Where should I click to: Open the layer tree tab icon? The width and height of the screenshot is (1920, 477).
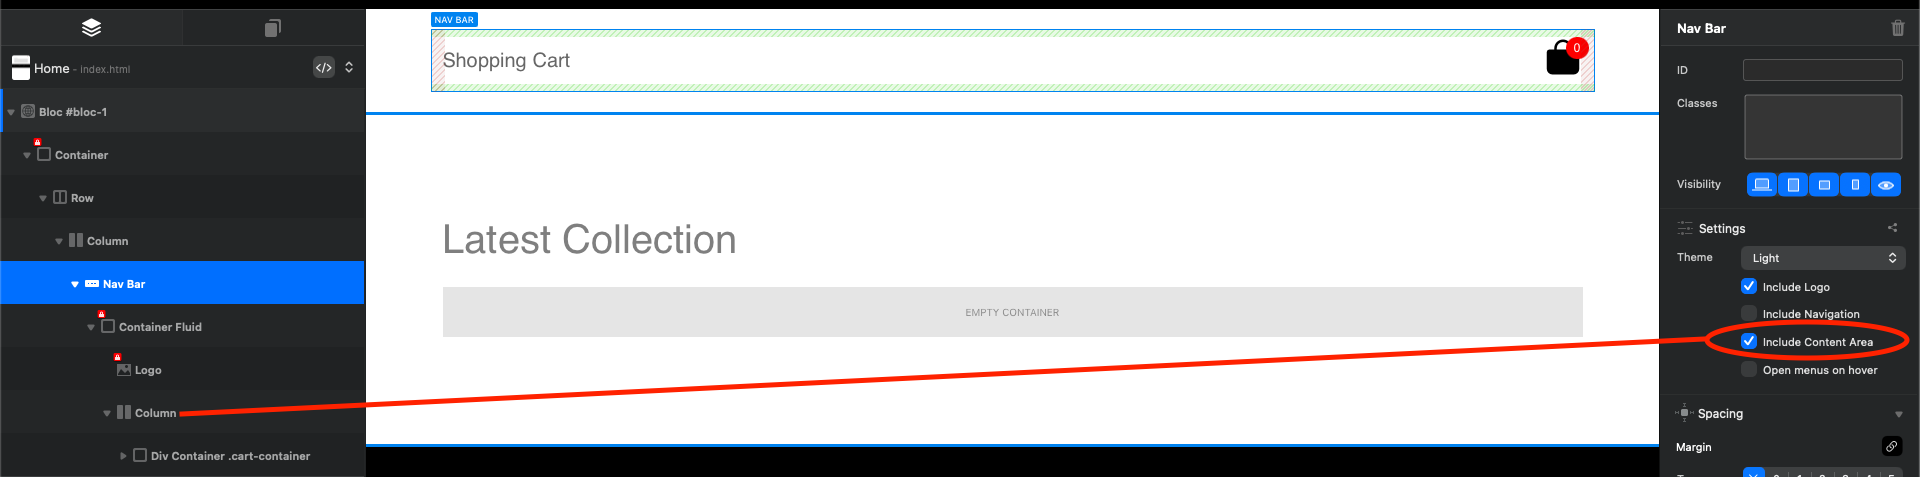point(91,28)
